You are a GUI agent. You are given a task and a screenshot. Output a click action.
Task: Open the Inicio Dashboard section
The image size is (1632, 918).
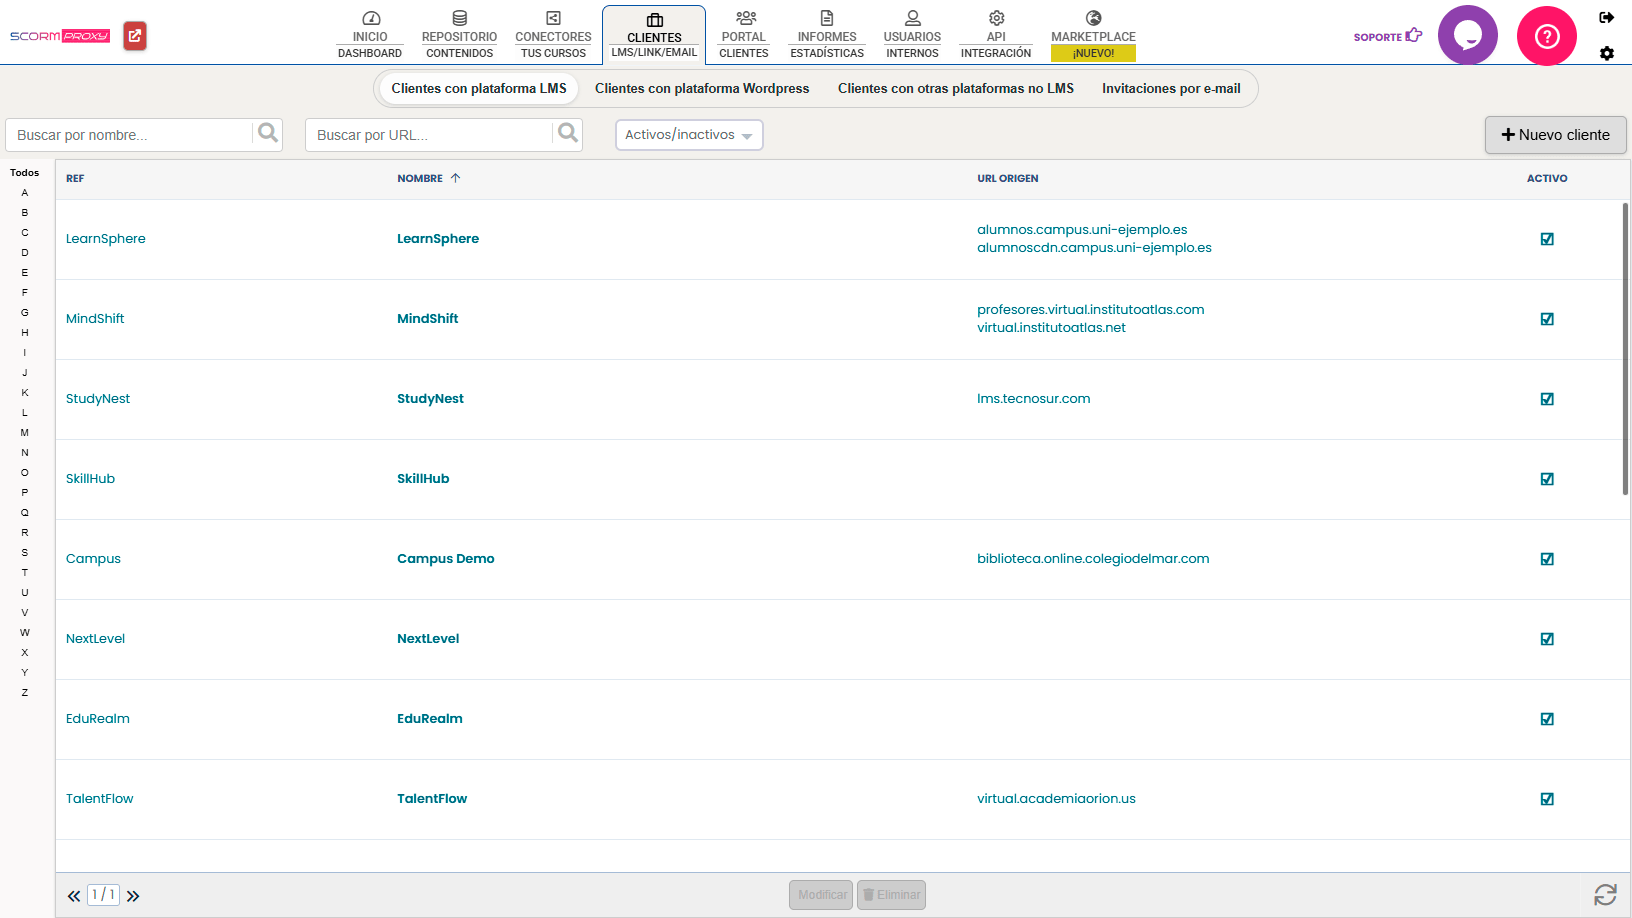coord(370,35)
